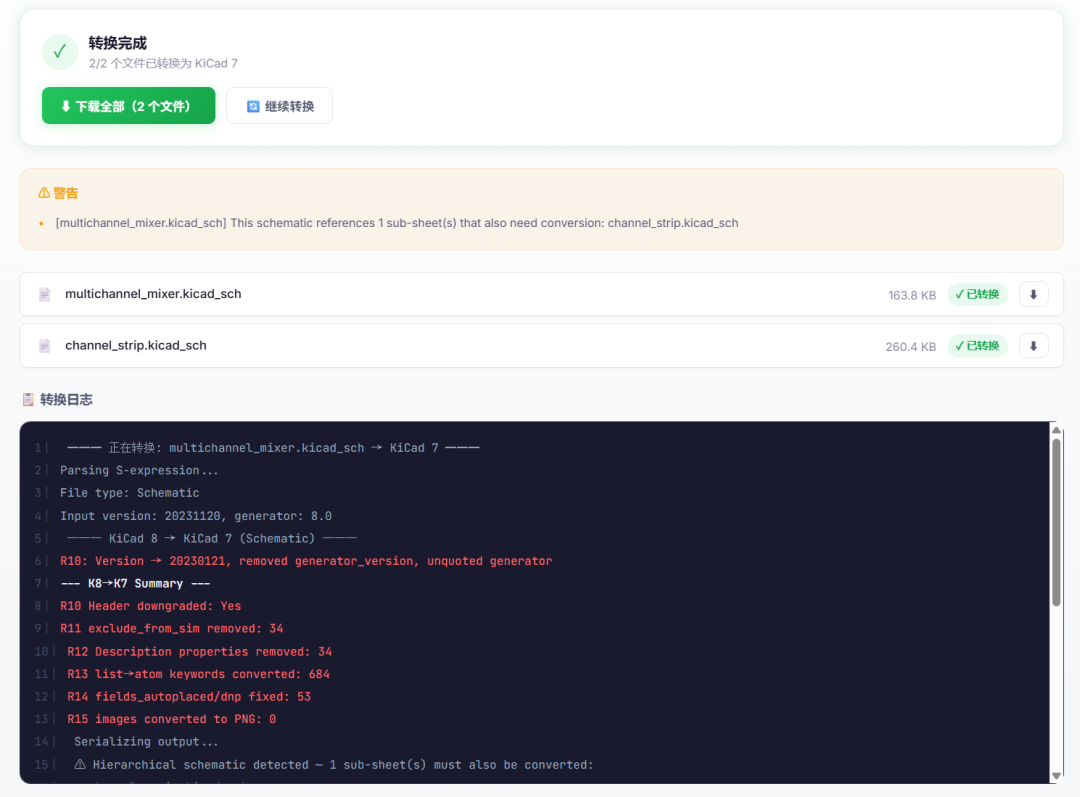Image resolution: width=1080 pixels, height=797 pixels.
Task: Download the channel_strip.kicad_sch file
Action: click(x=1033, y=345)
